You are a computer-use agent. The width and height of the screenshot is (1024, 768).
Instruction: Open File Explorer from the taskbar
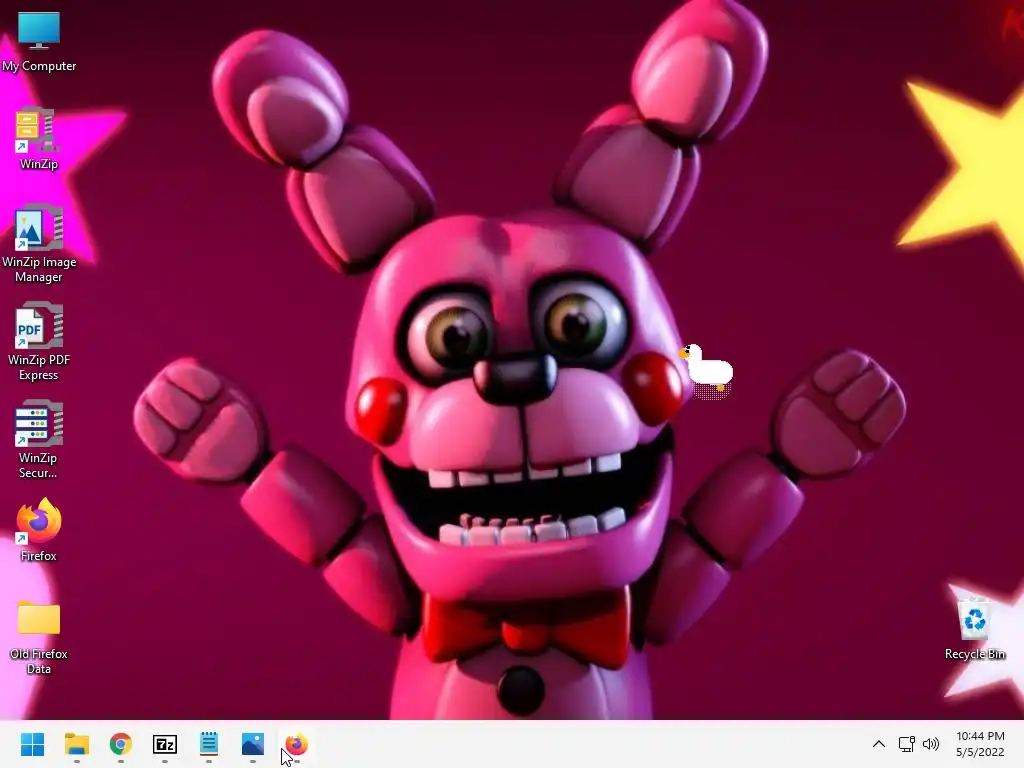click(x=76, y=744)
